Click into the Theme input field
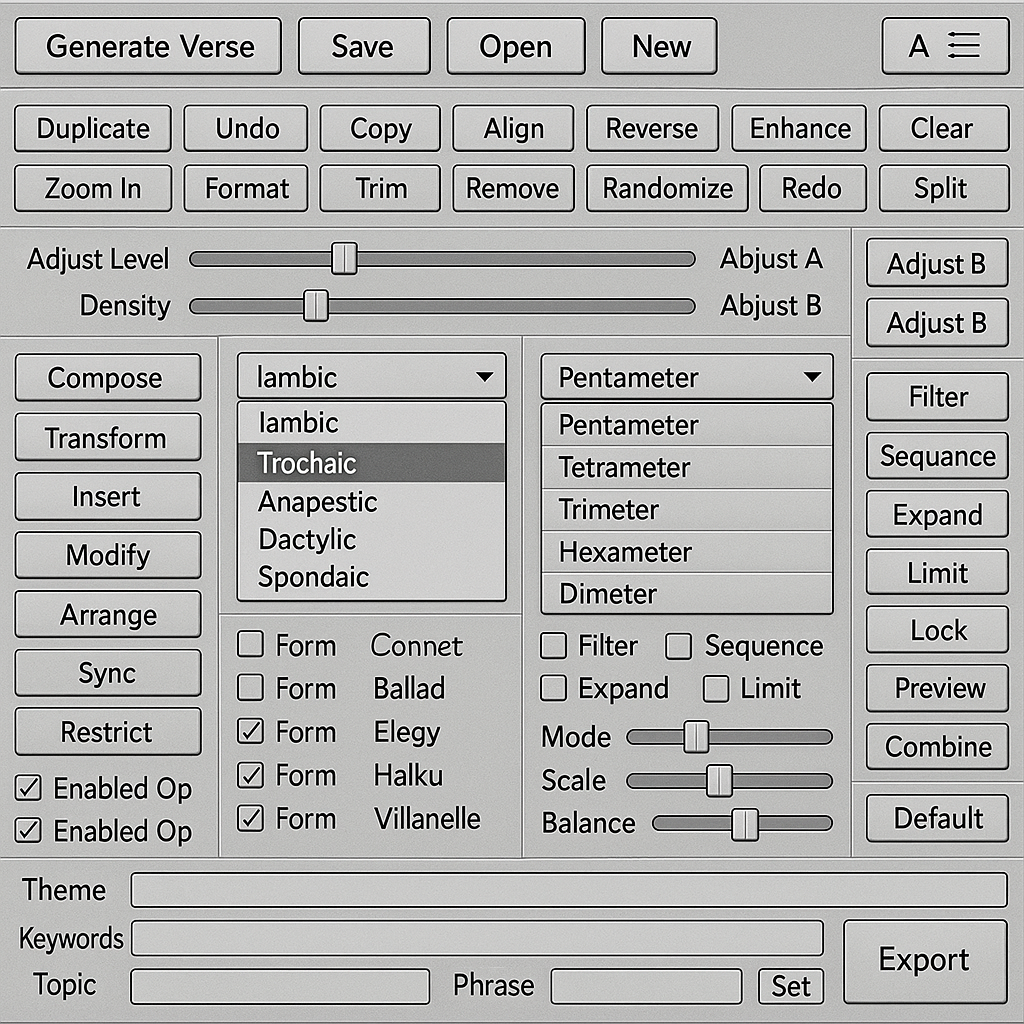1024x1024 pixels. (x=568, y=890)
